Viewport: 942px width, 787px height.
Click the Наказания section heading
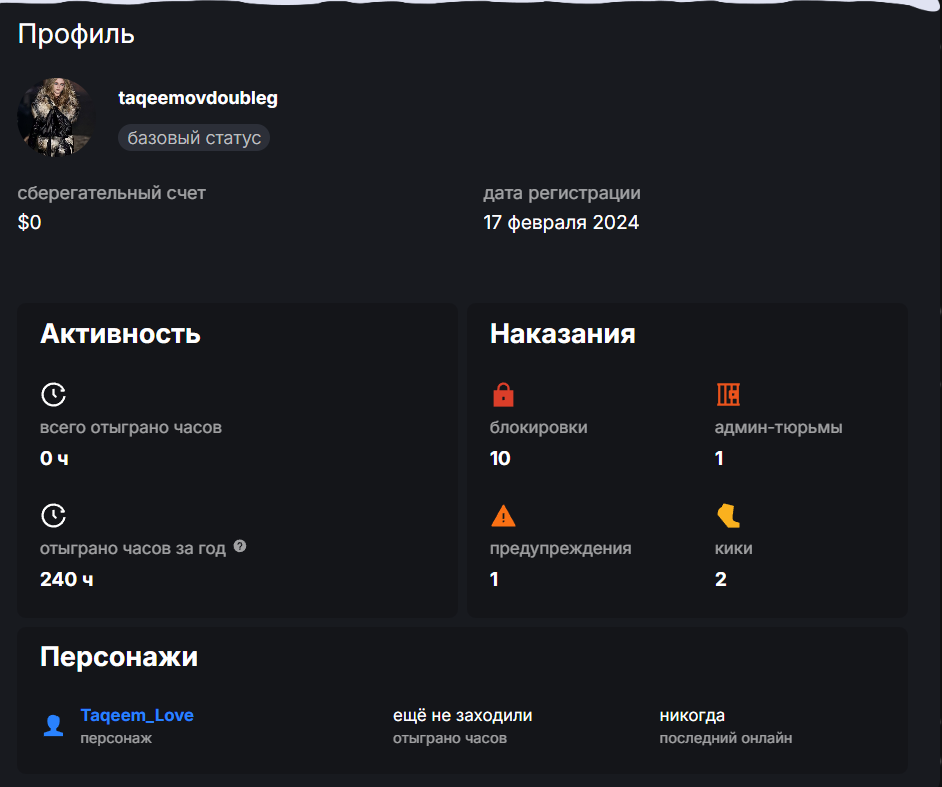pyautogui.click(x=562, y=334)
